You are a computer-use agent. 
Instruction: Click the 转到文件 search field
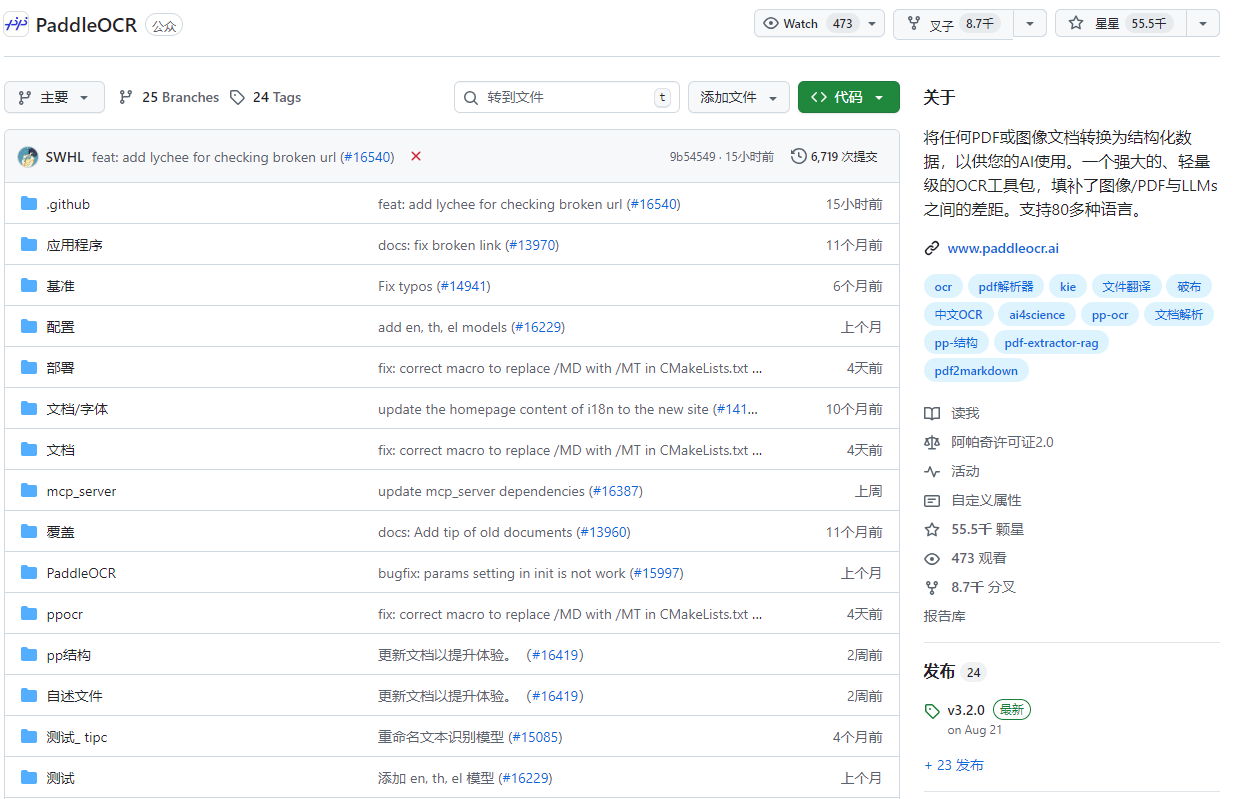567,97
